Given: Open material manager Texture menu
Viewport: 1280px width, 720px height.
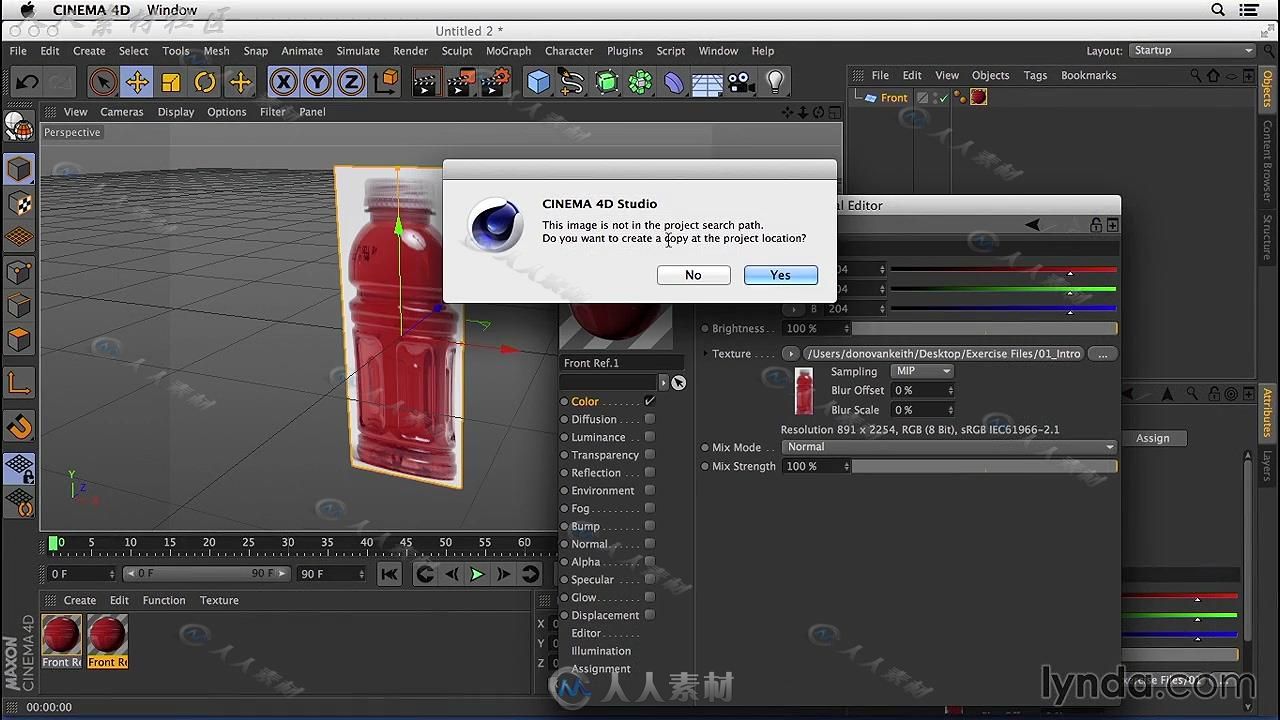Looking at the screenshot, I should point(219,600).
